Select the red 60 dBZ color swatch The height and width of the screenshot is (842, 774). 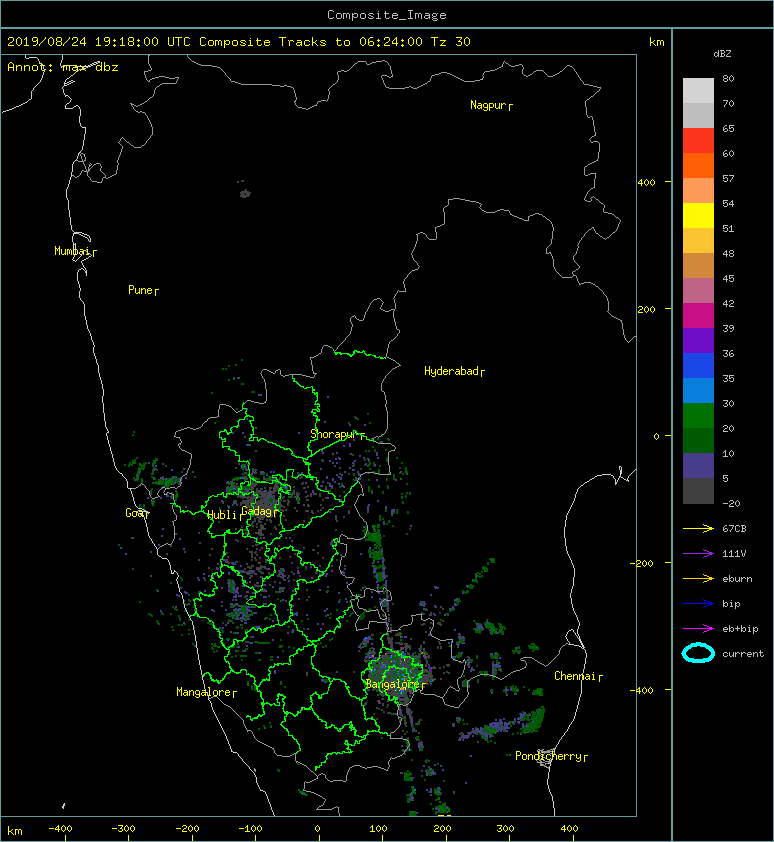pyautogui.click(x=698, y=140)
